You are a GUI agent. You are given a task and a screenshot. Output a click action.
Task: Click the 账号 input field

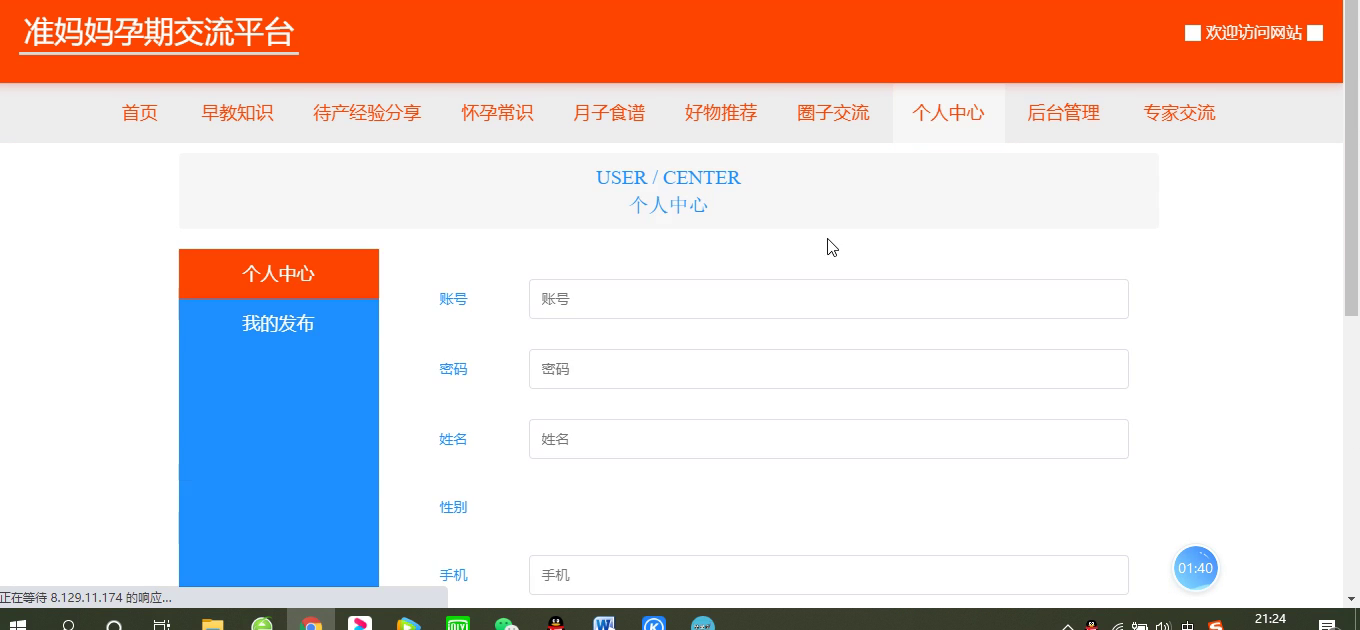tap(828, 299)
